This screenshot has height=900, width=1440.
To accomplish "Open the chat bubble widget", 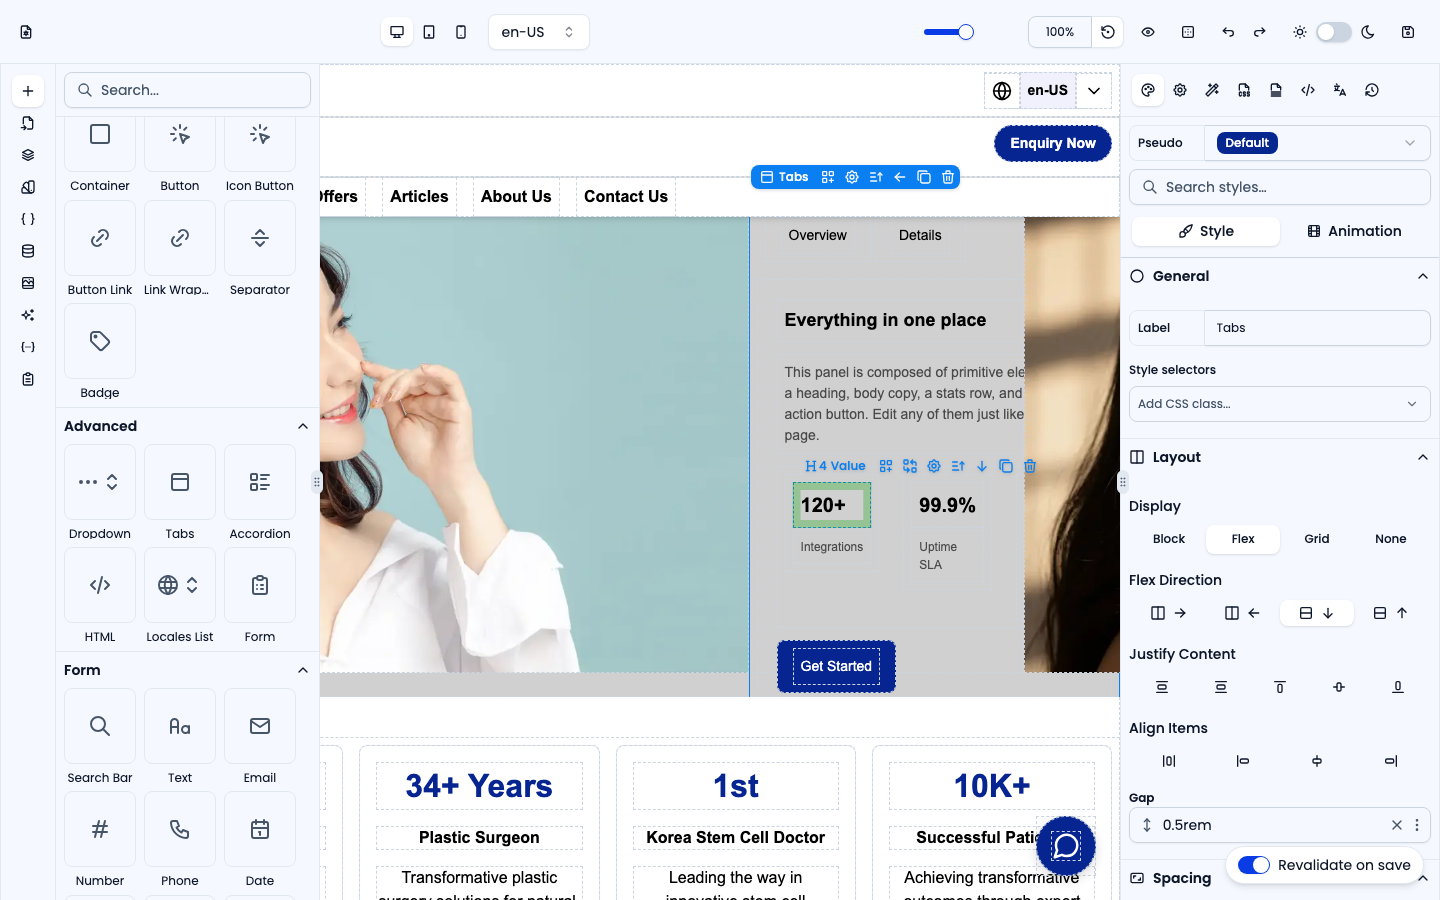I will click(1066, 846).
